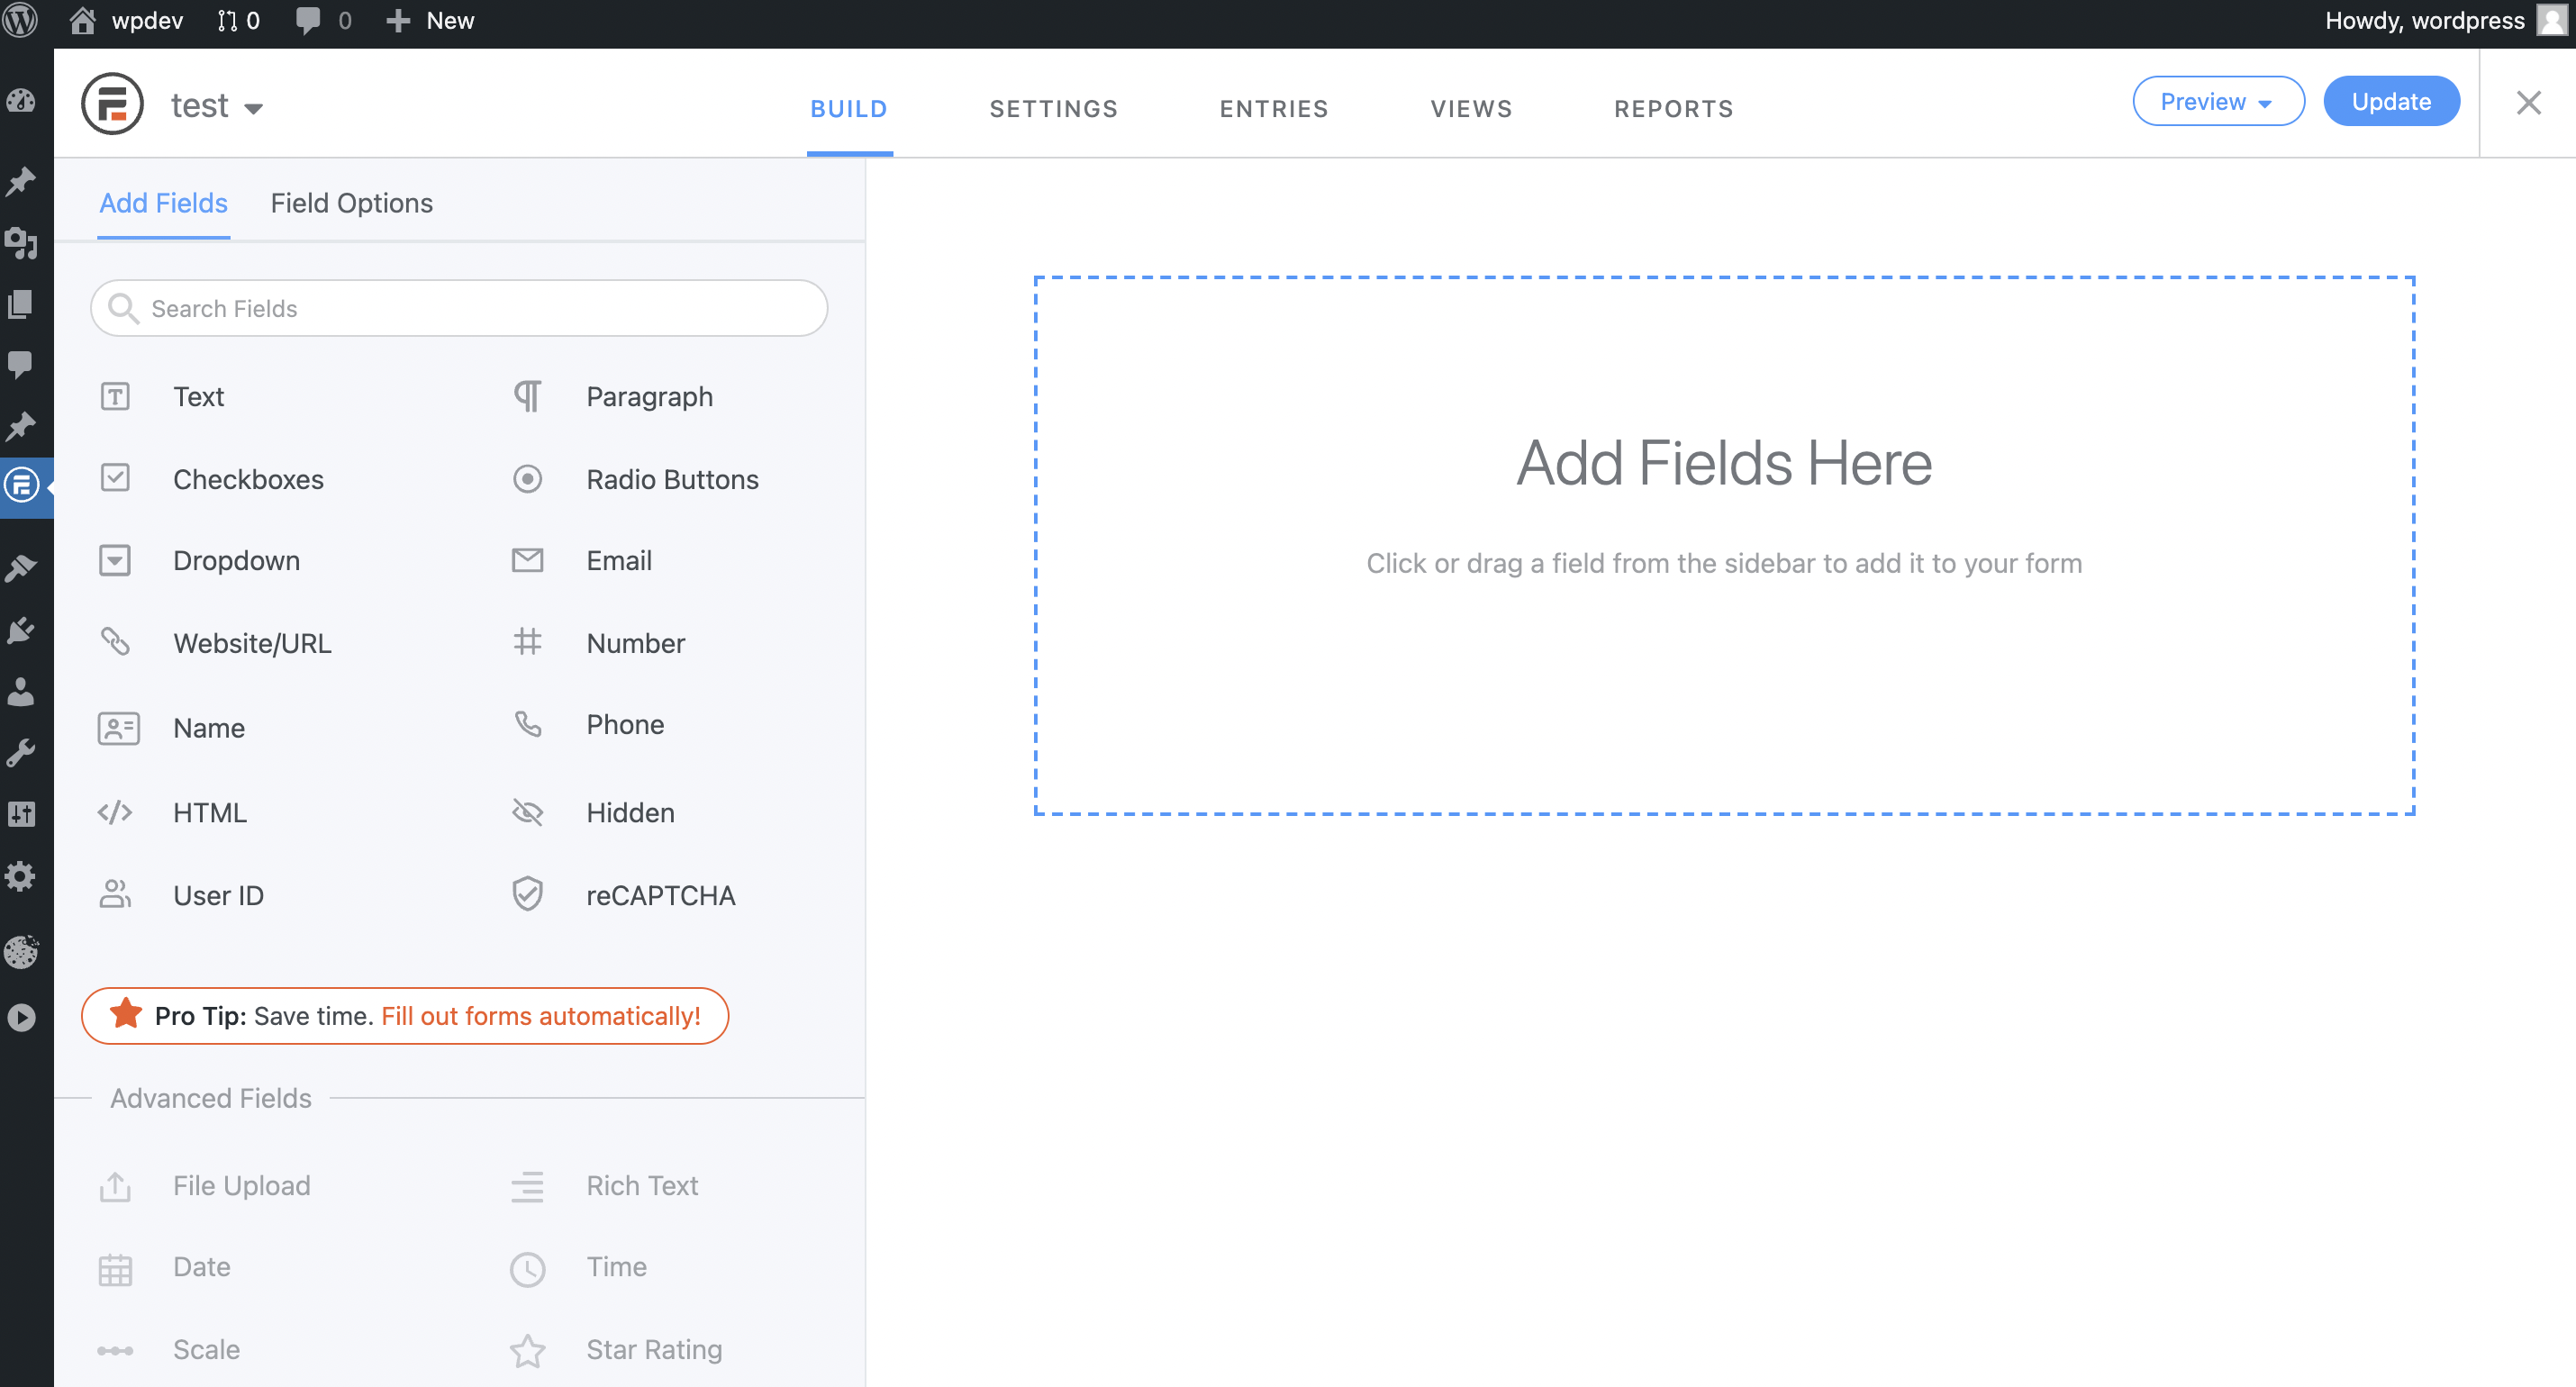2576x1387 pixels.
Task: Add the HTML code field icon
Action: [x=115, y=812]
